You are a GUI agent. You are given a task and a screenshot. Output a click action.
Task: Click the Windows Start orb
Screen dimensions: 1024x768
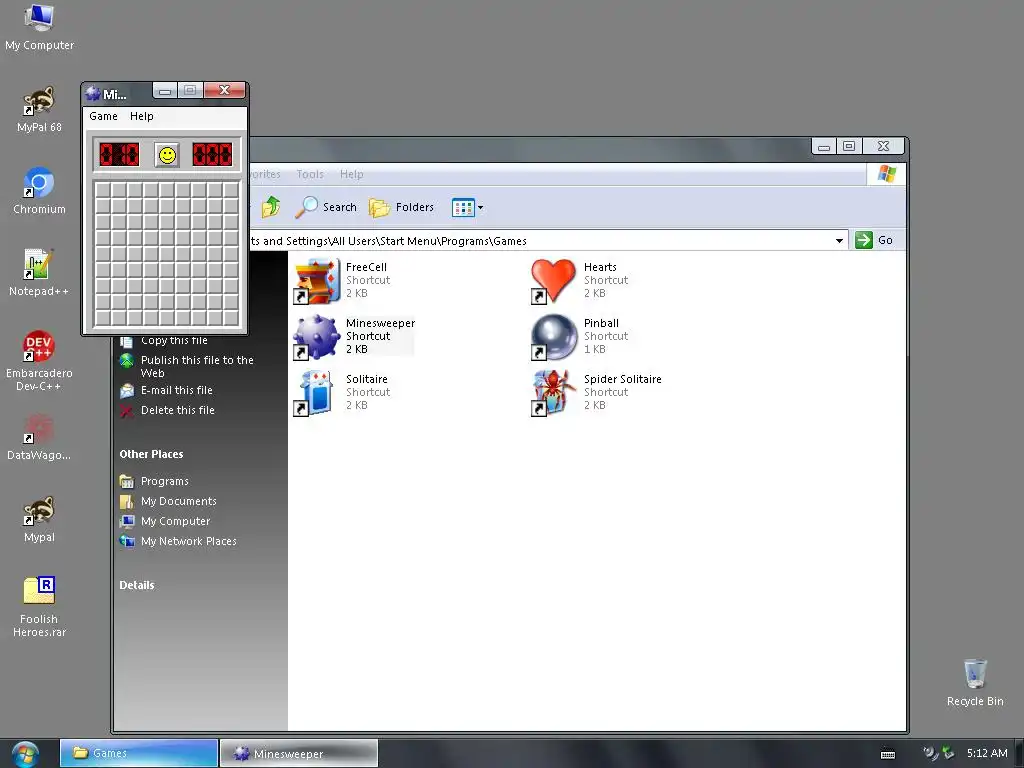[25, 754]
